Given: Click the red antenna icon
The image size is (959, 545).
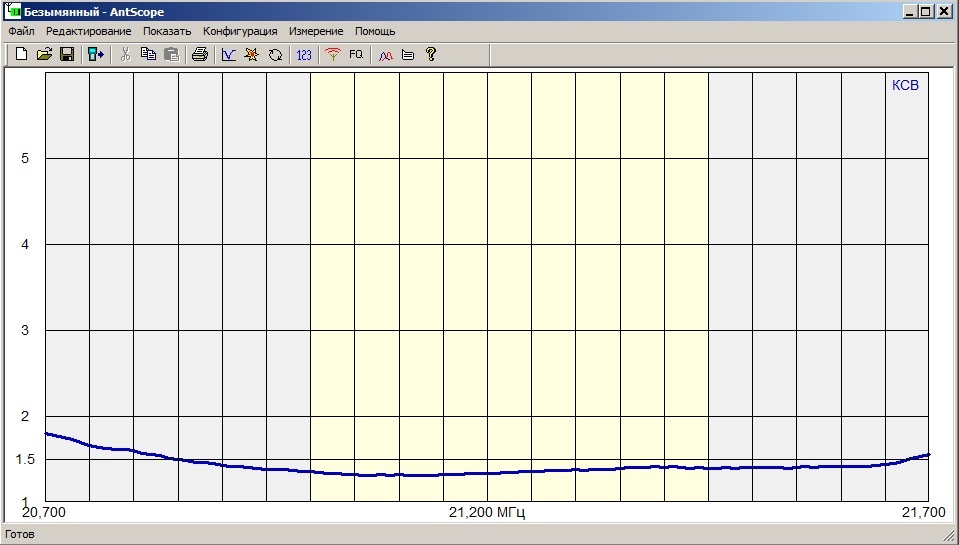Looking at the screenshot, I should coord(333,54).
